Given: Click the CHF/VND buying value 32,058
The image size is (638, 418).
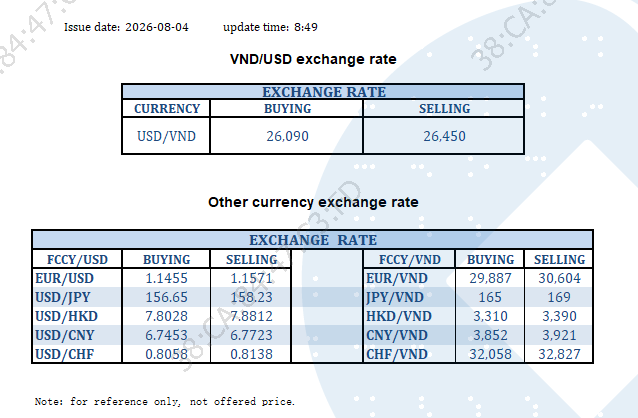Looking at the screenshot, I should click(x=490, y=355).
